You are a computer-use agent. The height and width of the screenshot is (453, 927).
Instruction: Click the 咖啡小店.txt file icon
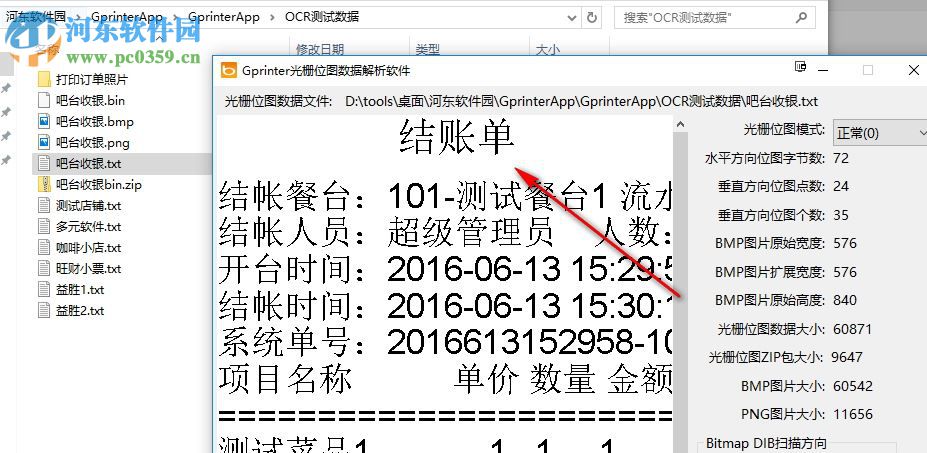tap(44, 247)
